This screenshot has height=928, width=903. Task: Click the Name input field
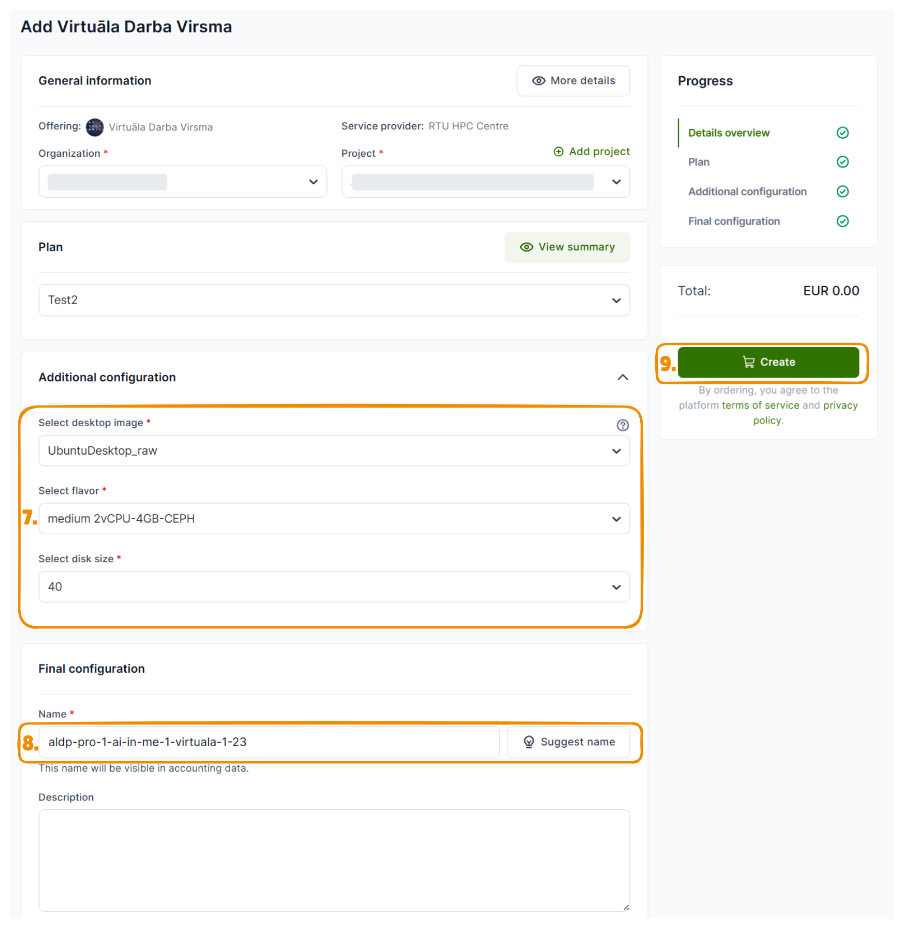point(269,742)
